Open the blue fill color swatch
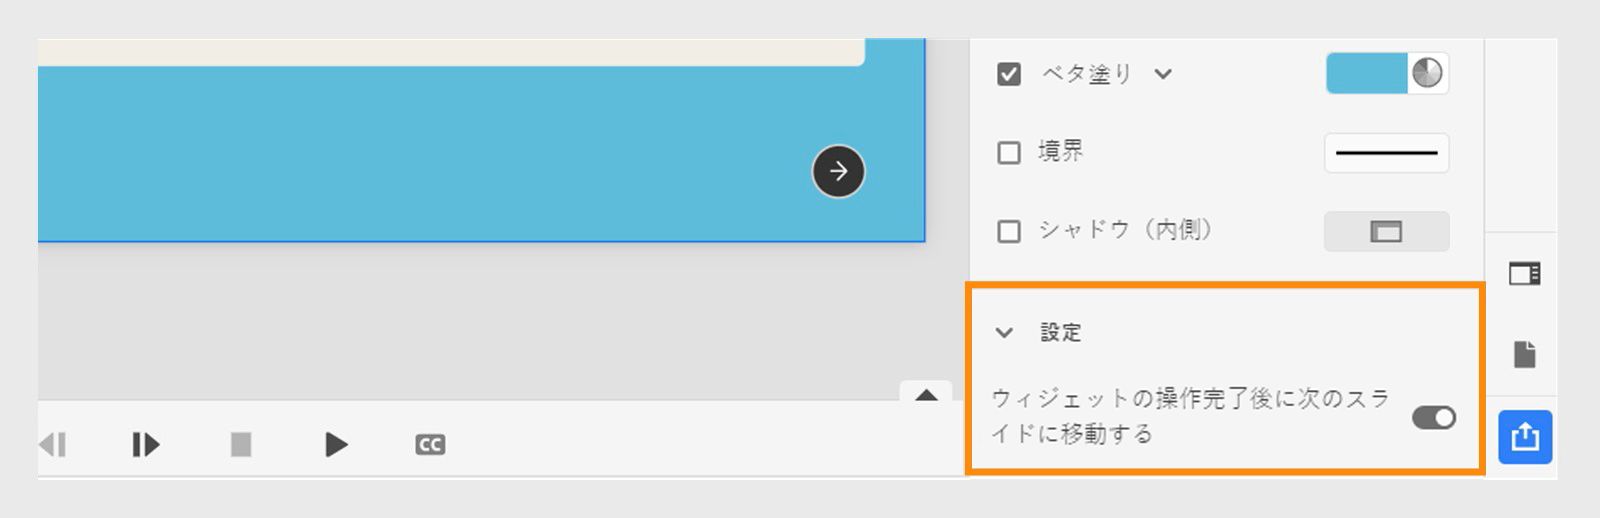This screenshot has width=1600, height=518. point(1366,73)
